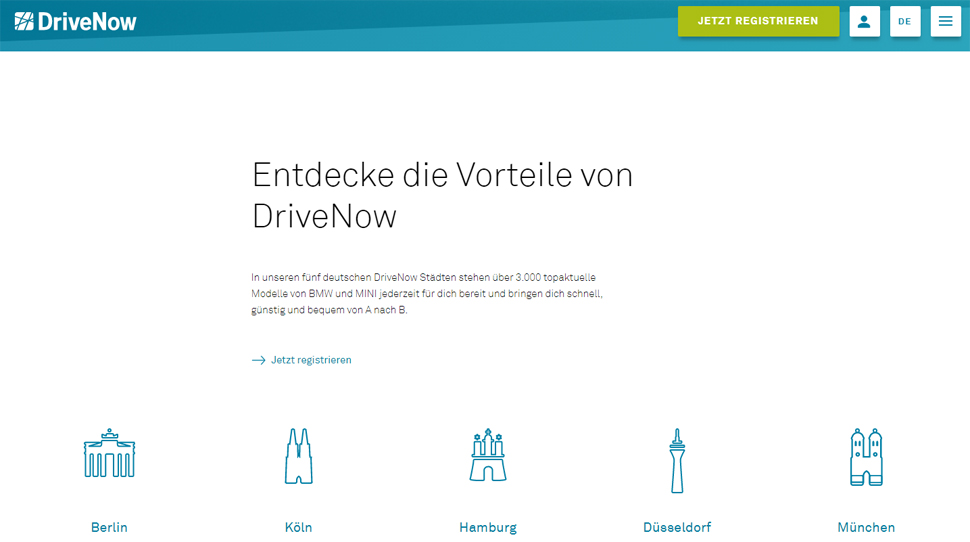Open the Berlin city link

coord(109,528)
